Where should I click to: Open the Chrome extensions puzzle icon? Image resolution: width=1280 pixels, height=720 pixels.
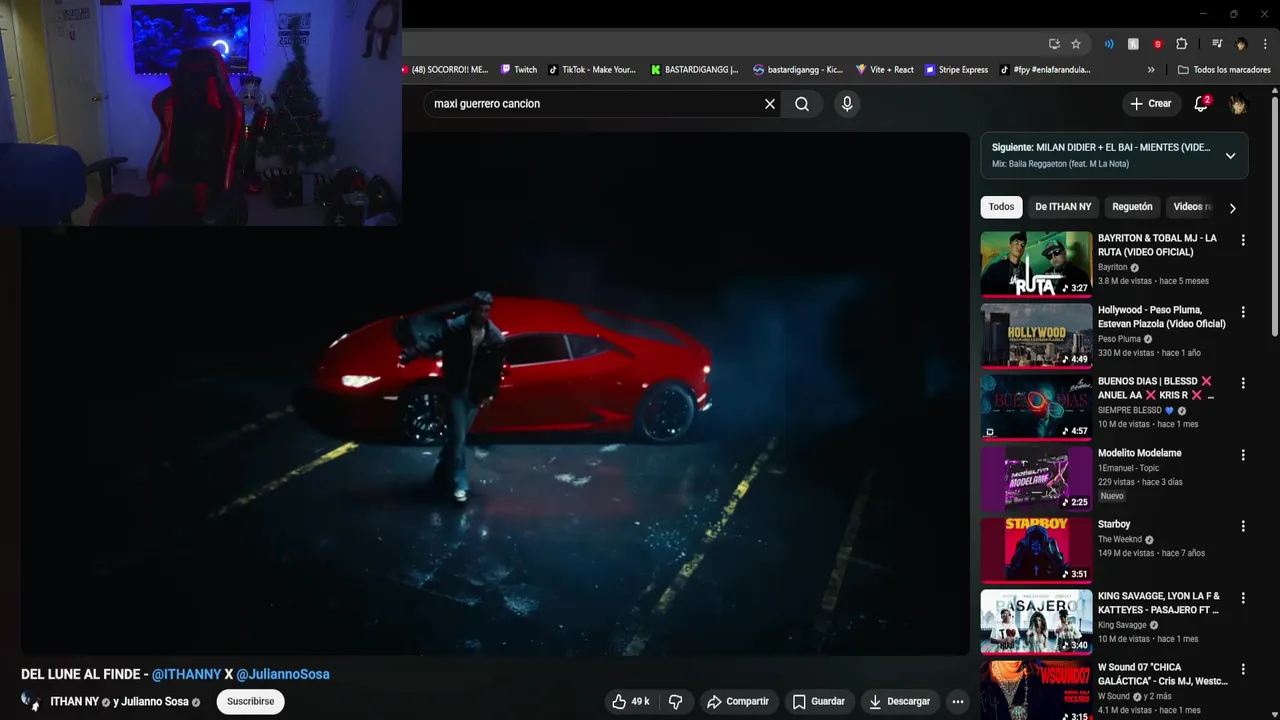coord(1182,44)
